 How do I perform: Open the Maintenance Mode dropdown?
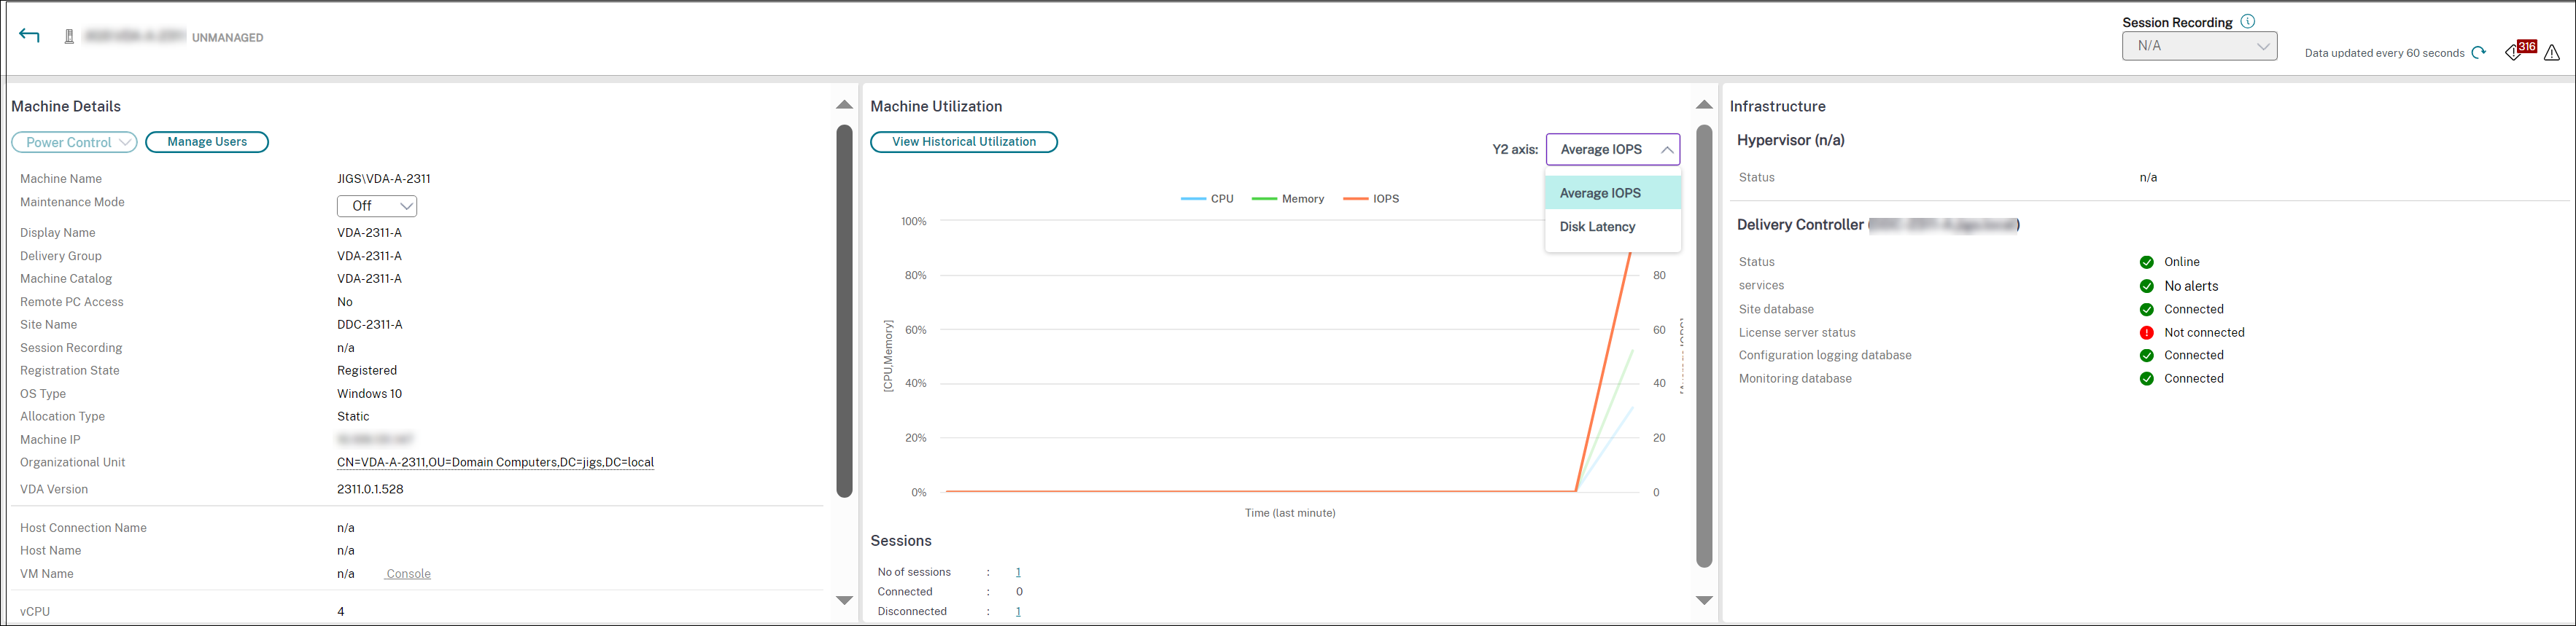[x=377, y=206]
